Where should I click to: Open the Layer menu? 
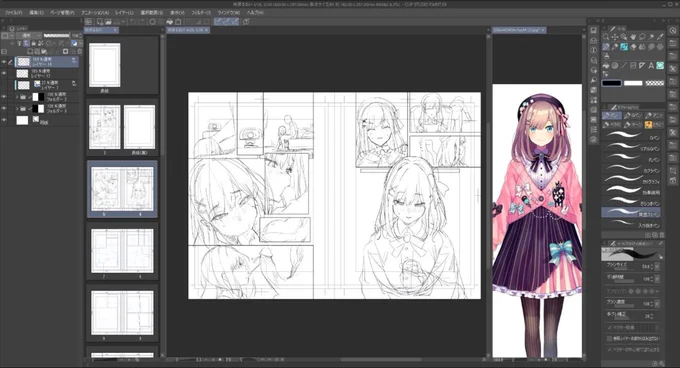point(124,13)
